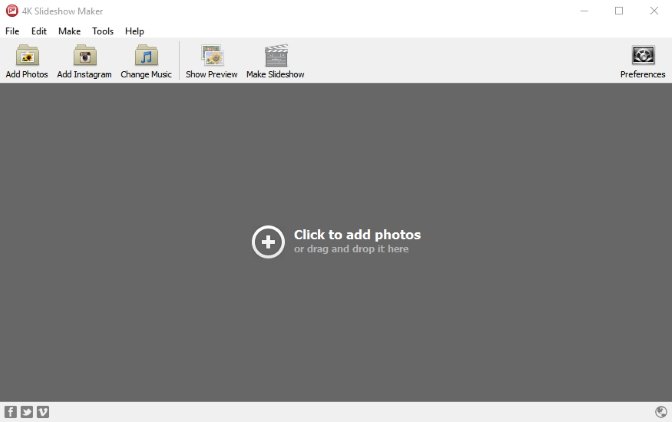
Task: Open Preferences from the toolbar
Action: click(x=642, y=61)
